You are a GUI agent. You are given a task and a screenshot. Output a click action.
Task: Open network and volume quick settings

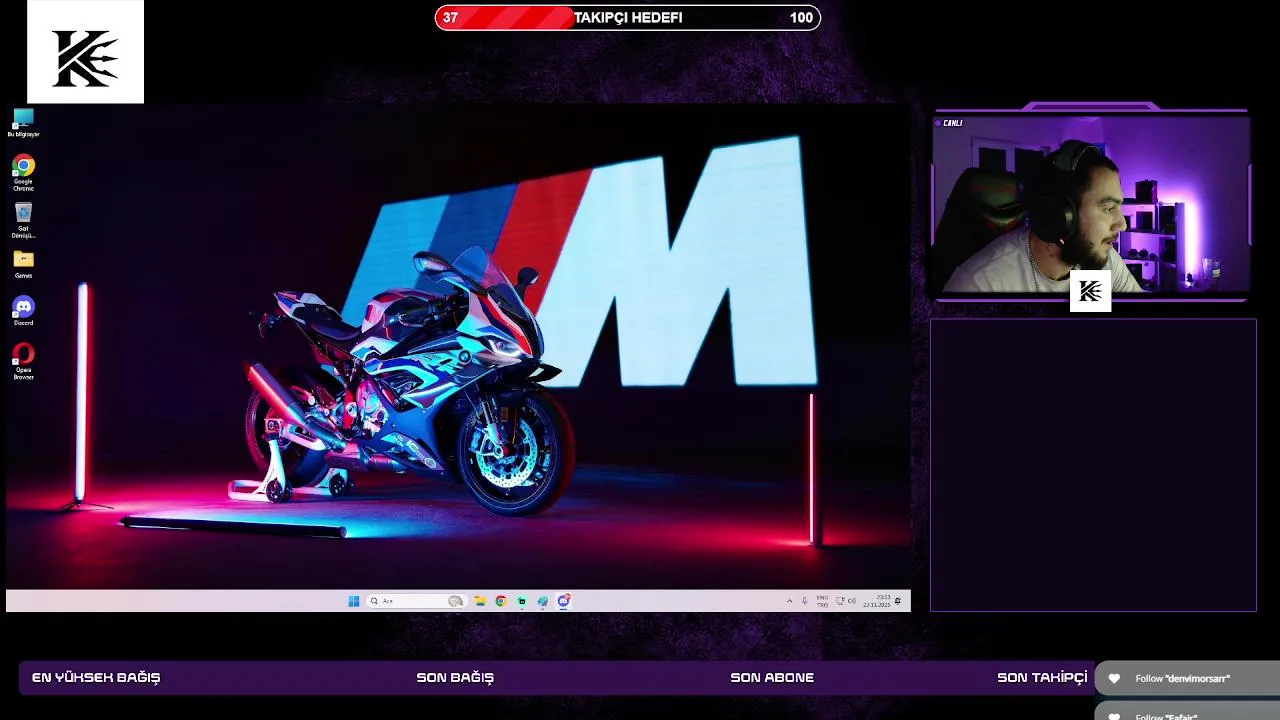click(x=846, y=601)
